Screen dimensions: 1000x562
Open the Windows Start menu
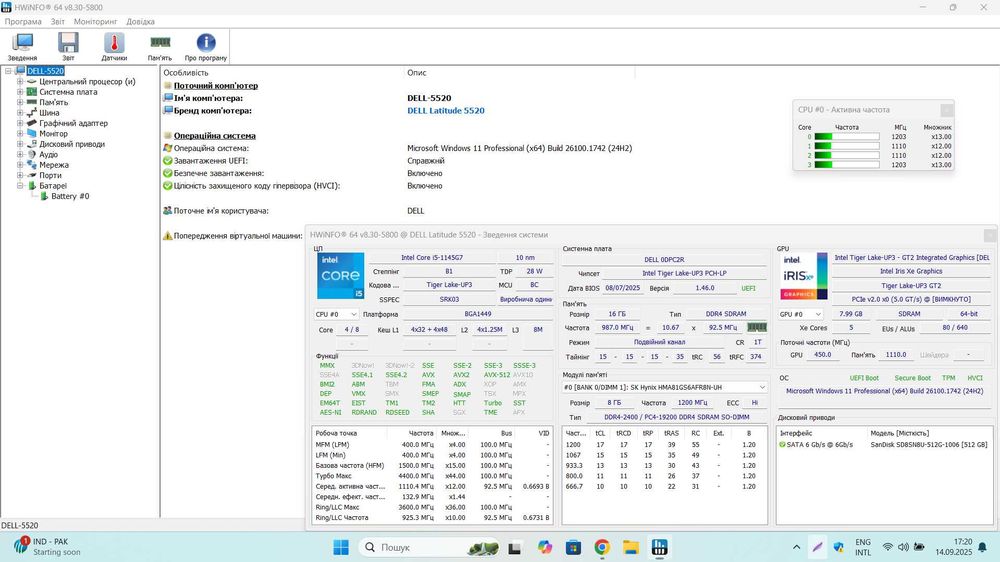(341, 547)
